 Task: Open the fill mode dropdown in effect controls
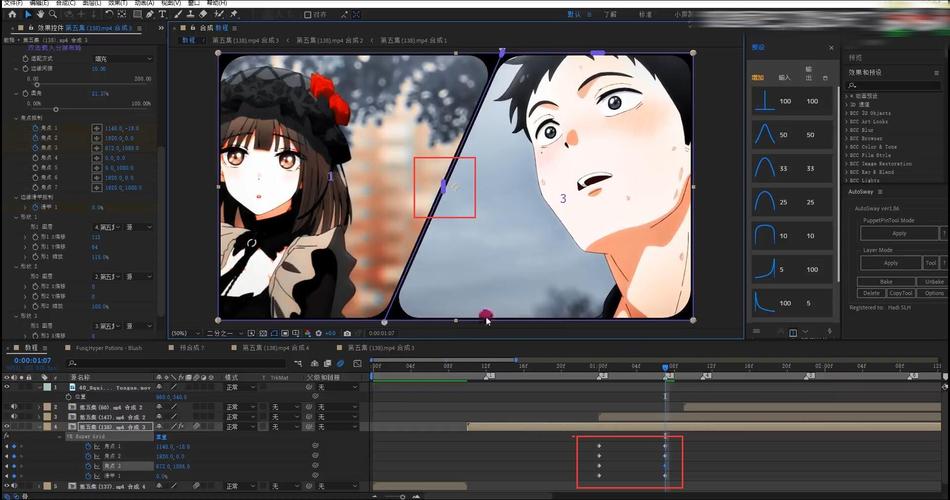tap(124, 59)
